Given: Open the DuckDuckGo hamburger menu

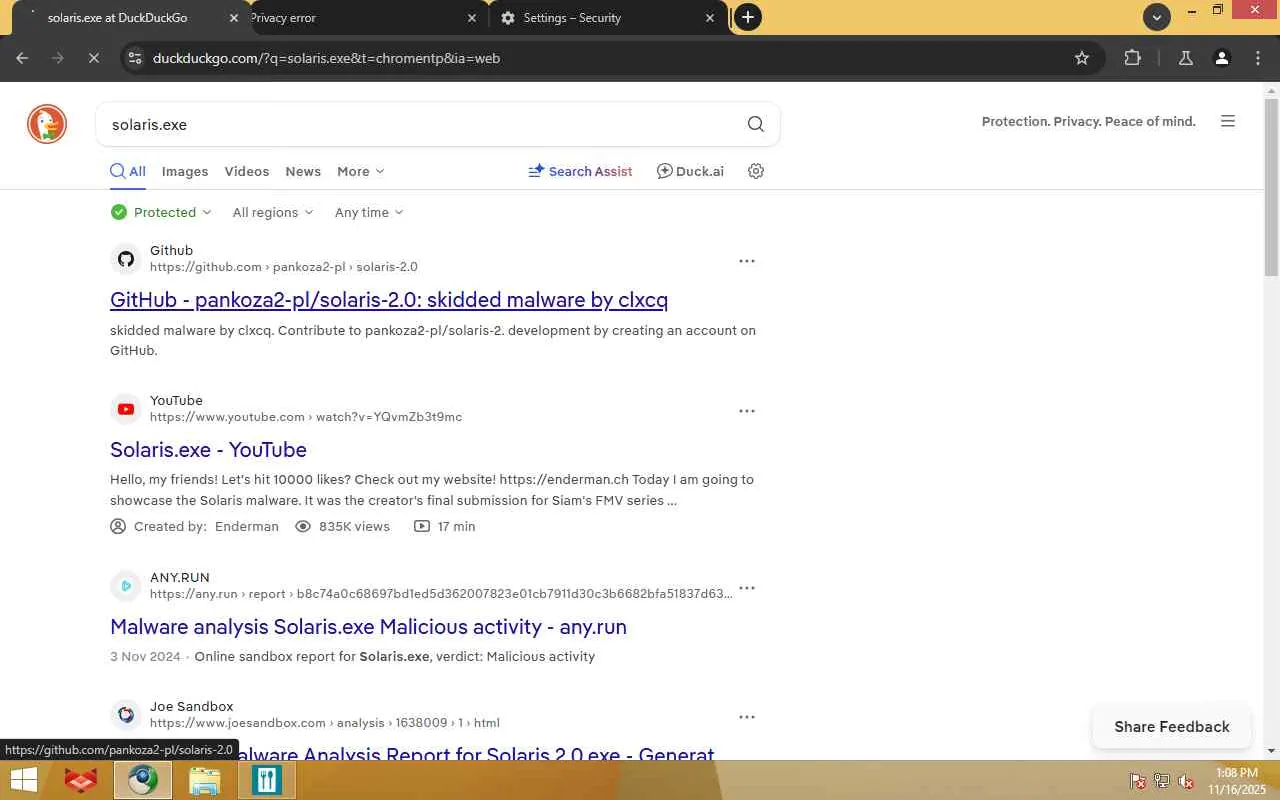Looking at the screenshot, I should [x=1228, y=121].
